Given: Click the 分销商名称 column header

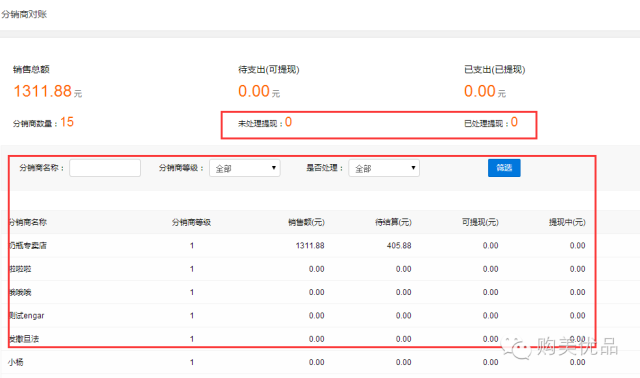Looking at the screenshot, I should (x=28, y=222).
